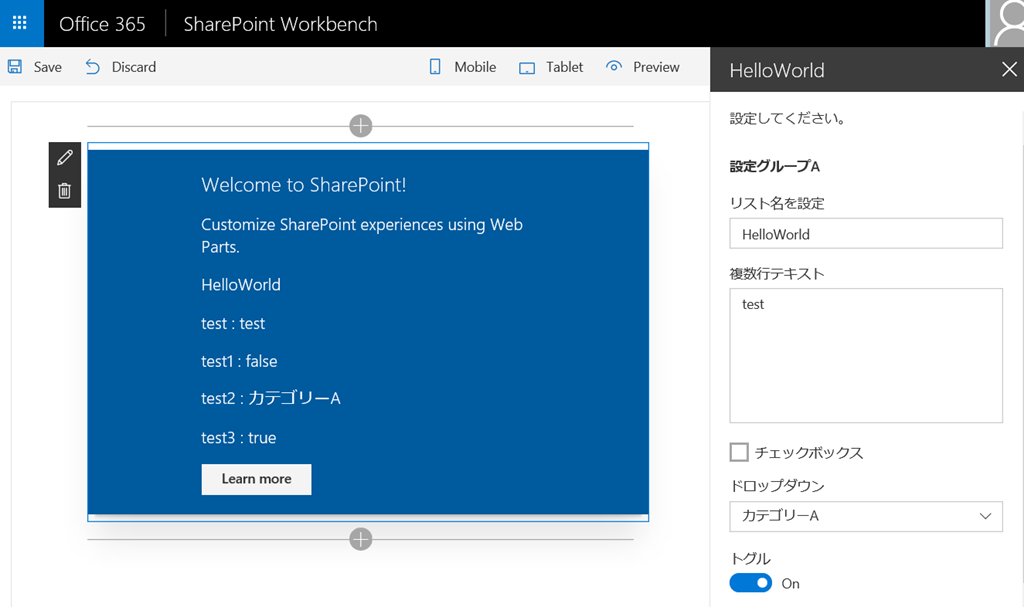Click the 'test : test' line
This screenshot has width=1024, height=607.
[233, 323]
